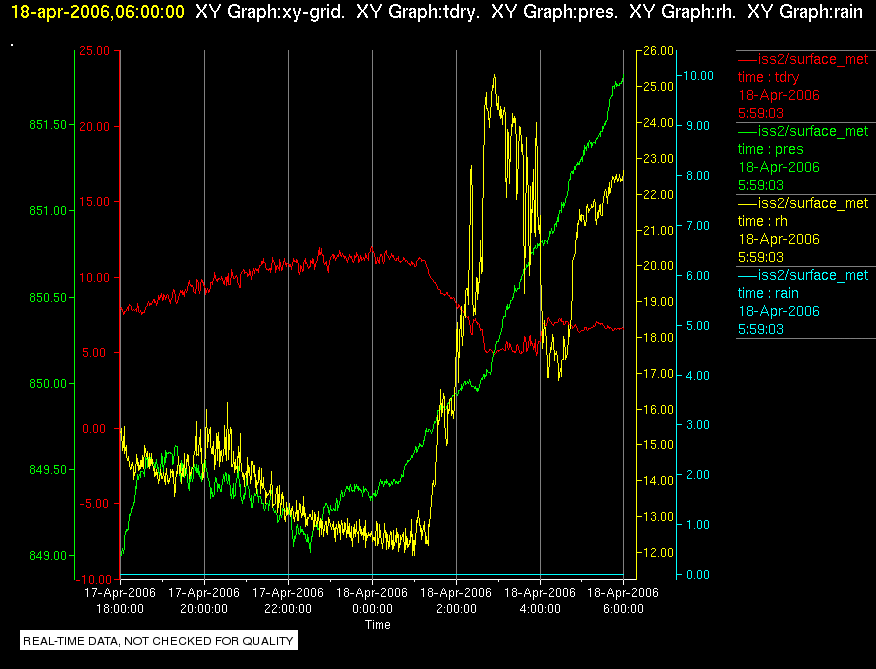This screenshot has height=669, width=876.
Task: Click the x-axis tick label '17-Apr-2006 18:00:00'
Action: [x=120, y=600]
